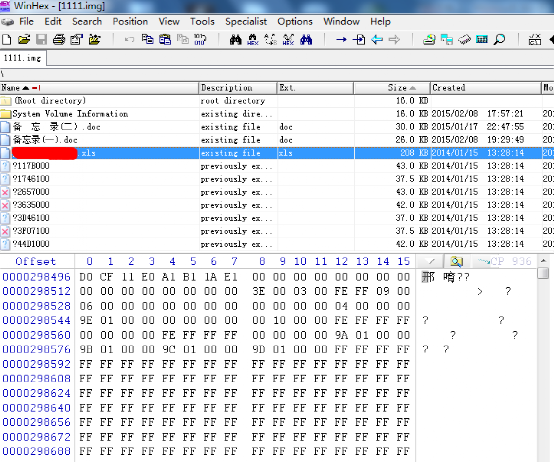
Task: Sort by Size column header
Action: pos(392,88)
